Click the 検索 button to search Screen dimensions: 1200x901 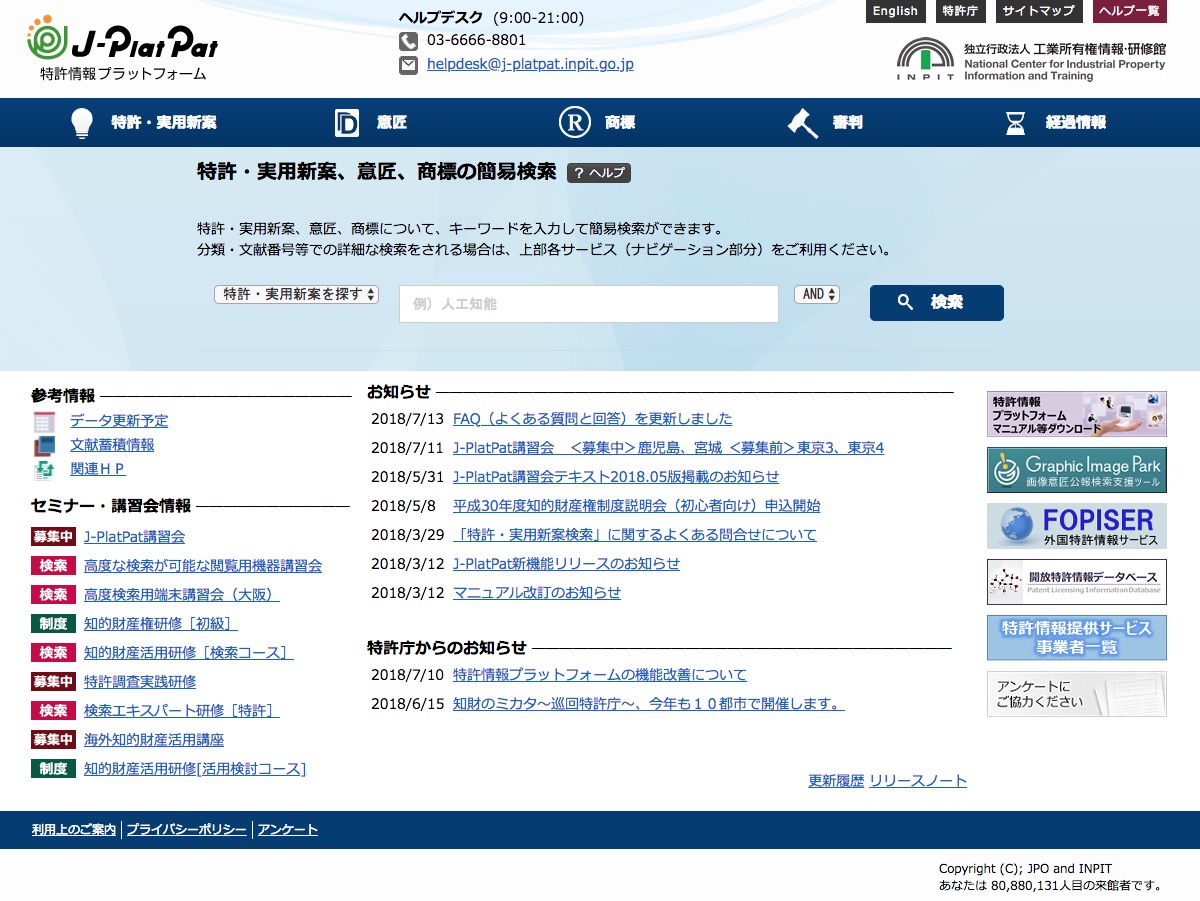[936, 302]
